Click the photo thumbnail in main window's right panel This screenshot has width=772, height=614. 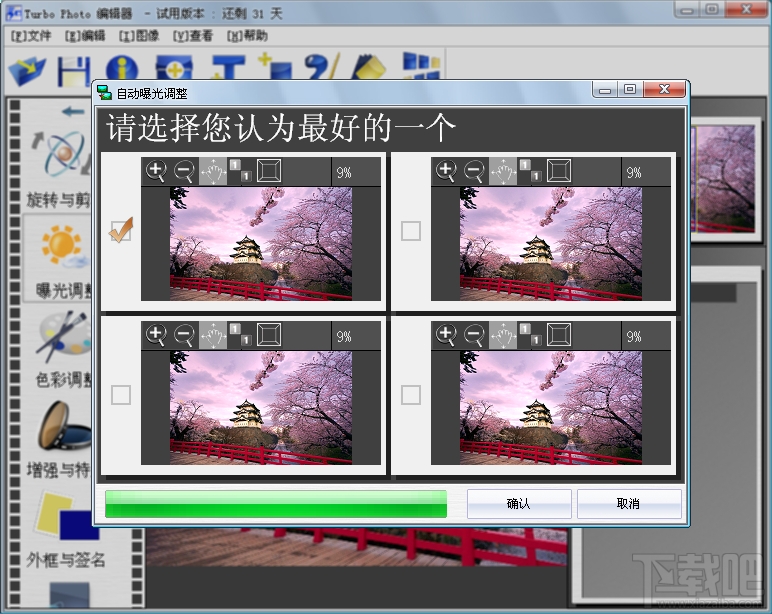(725, 178)
